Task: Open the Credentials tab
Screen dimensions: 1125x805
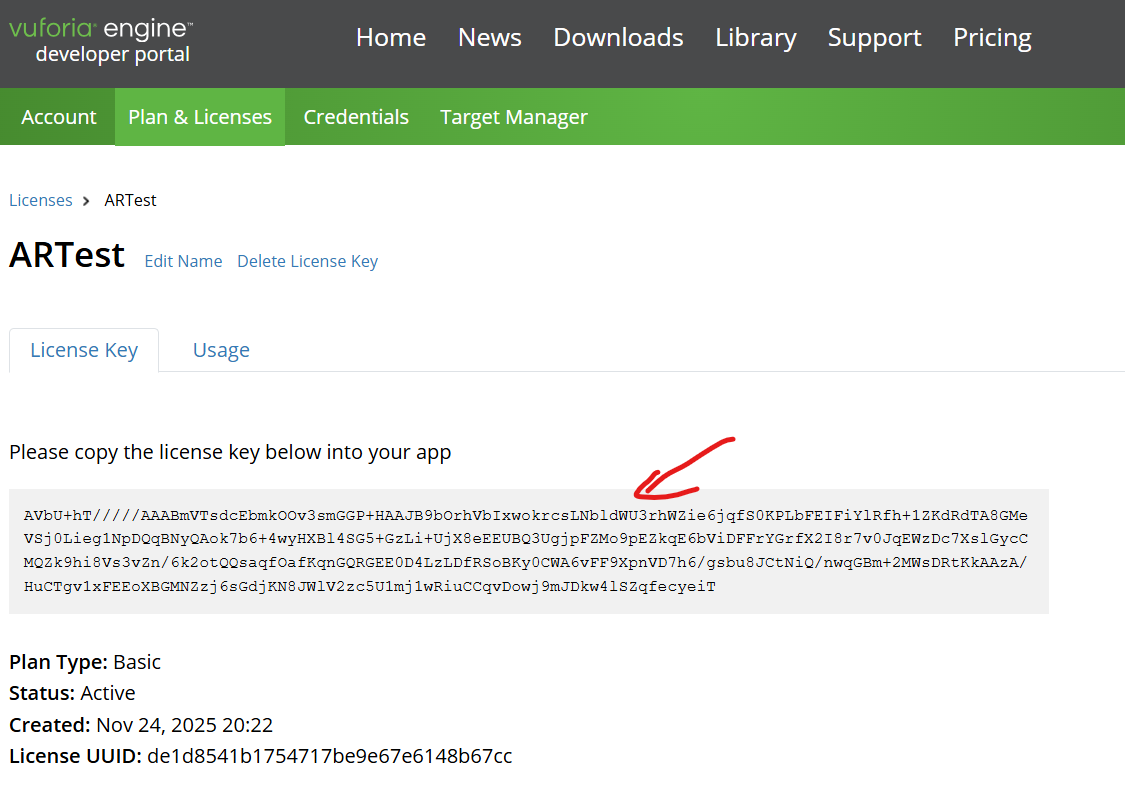Action: 356,117
